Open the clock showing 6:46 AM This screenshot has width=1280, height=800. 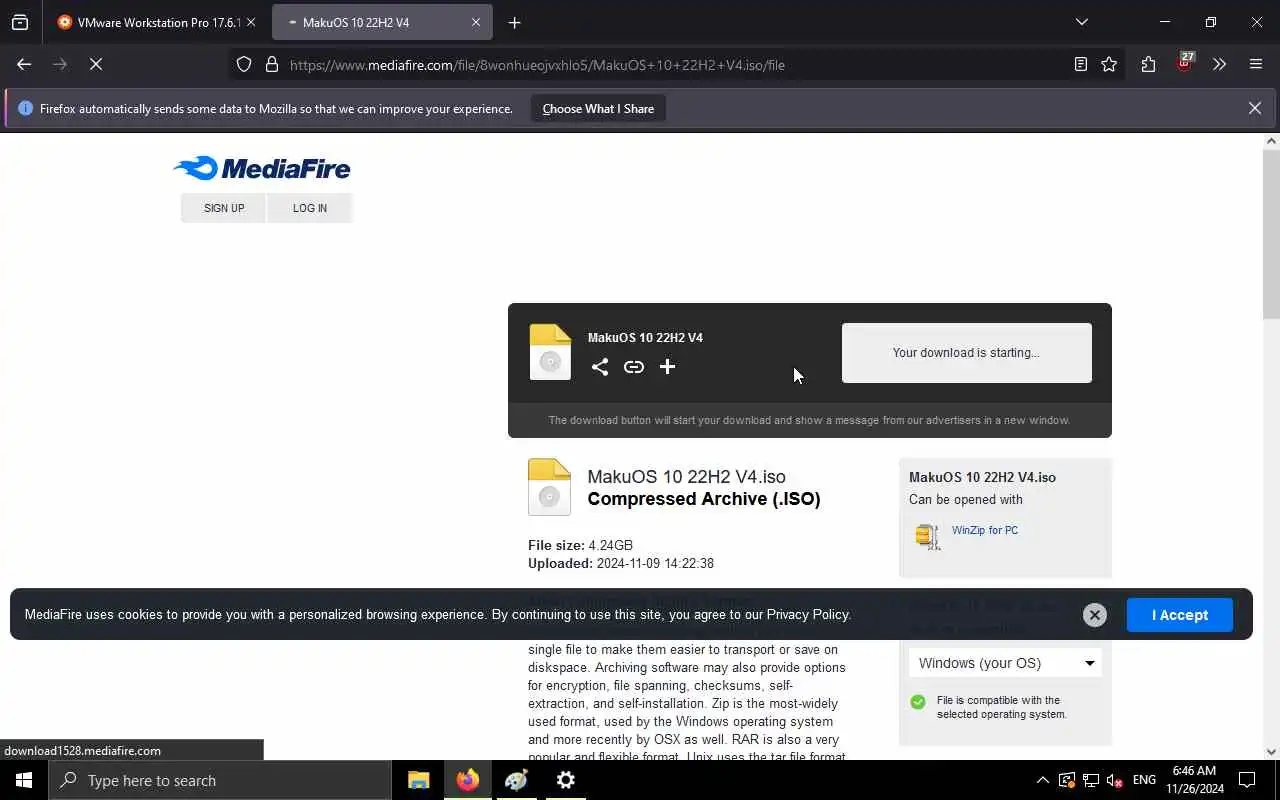click(1193, 780)
